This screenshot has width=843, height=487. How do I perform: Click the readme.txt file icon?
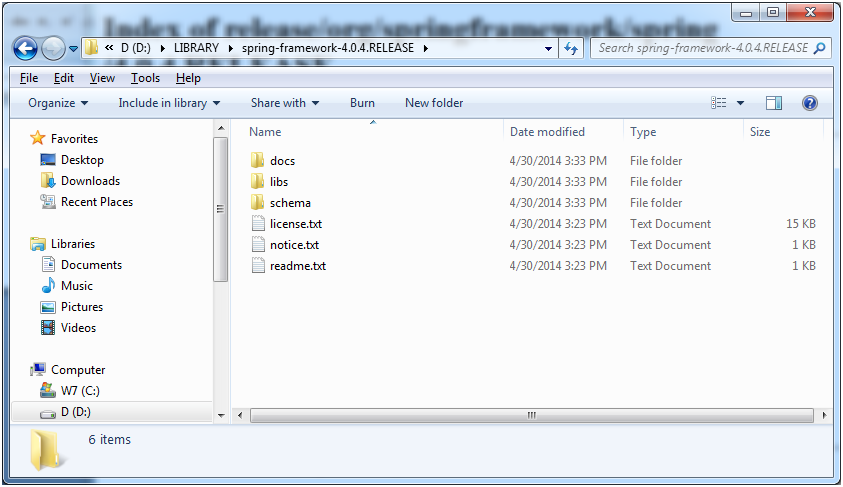(258, 266)
